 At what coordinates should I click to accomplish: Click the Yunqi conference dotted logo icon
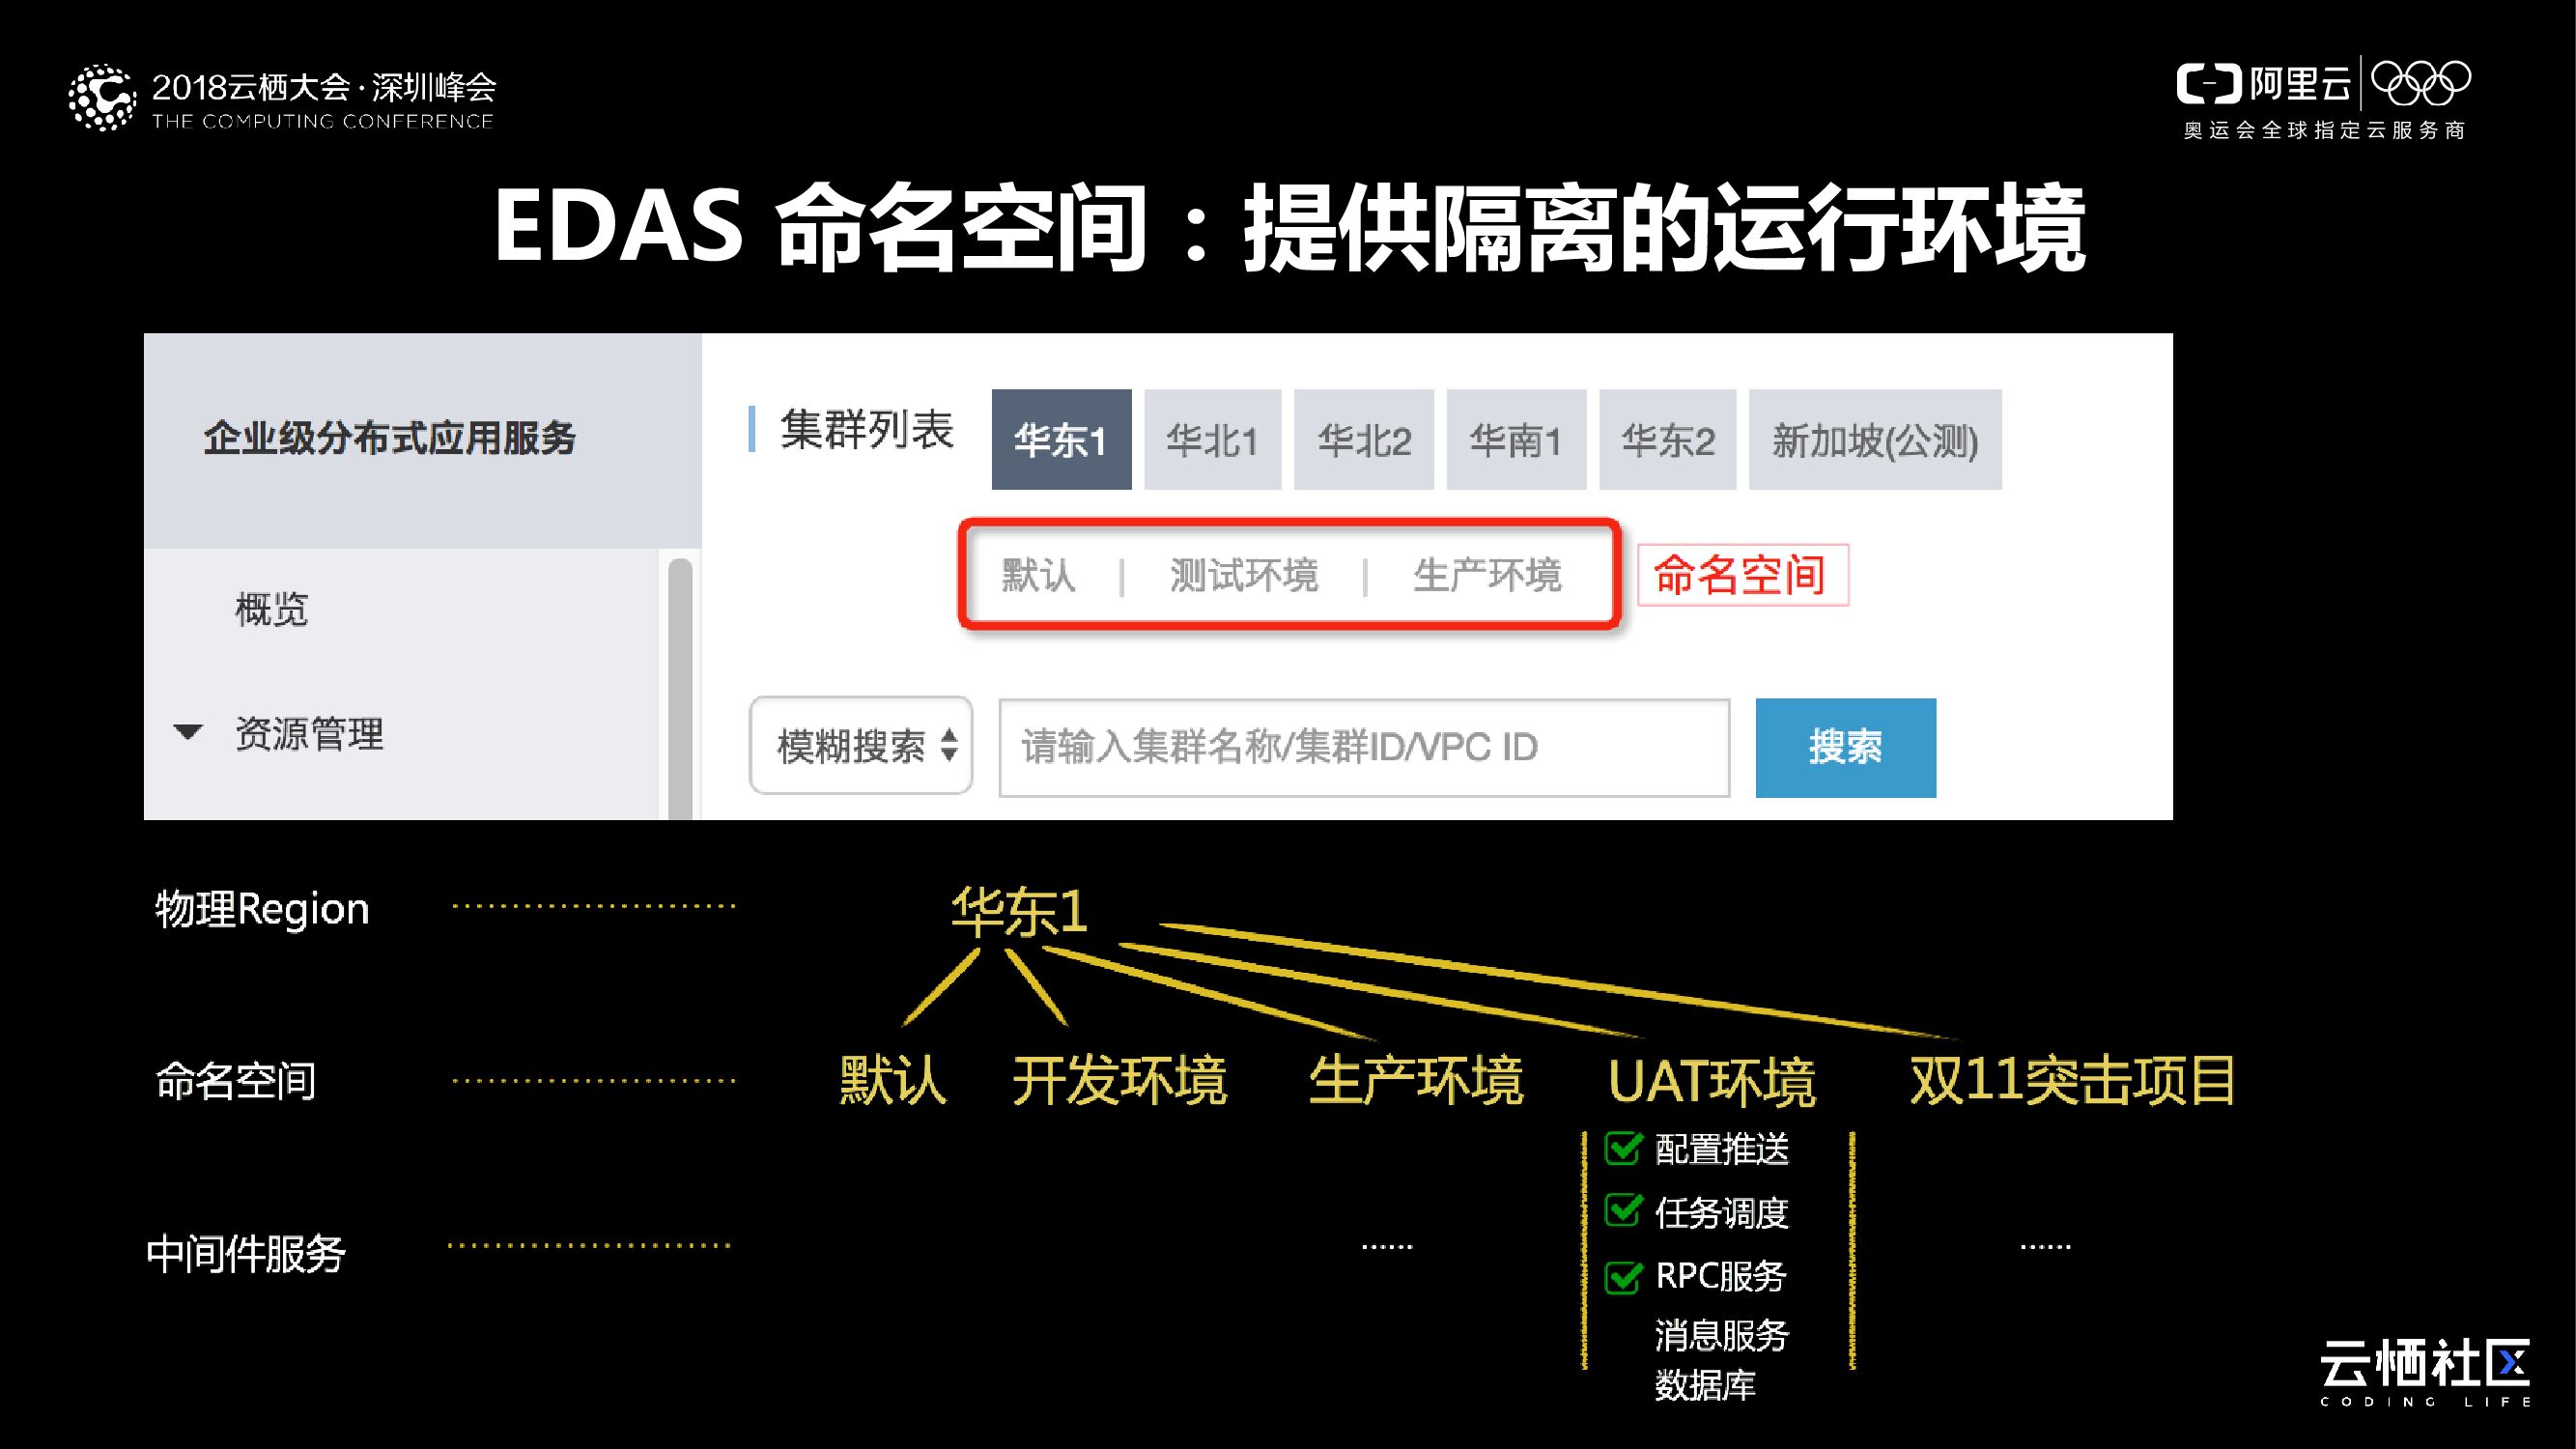pos(101,97)
